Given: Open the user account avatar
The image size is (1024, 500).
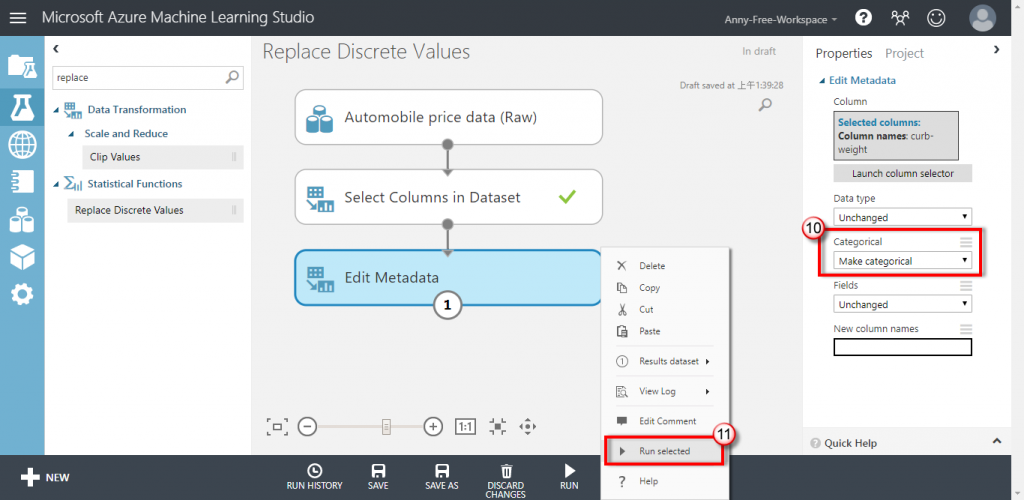Looking at the screenshot, I should [983, 18].
